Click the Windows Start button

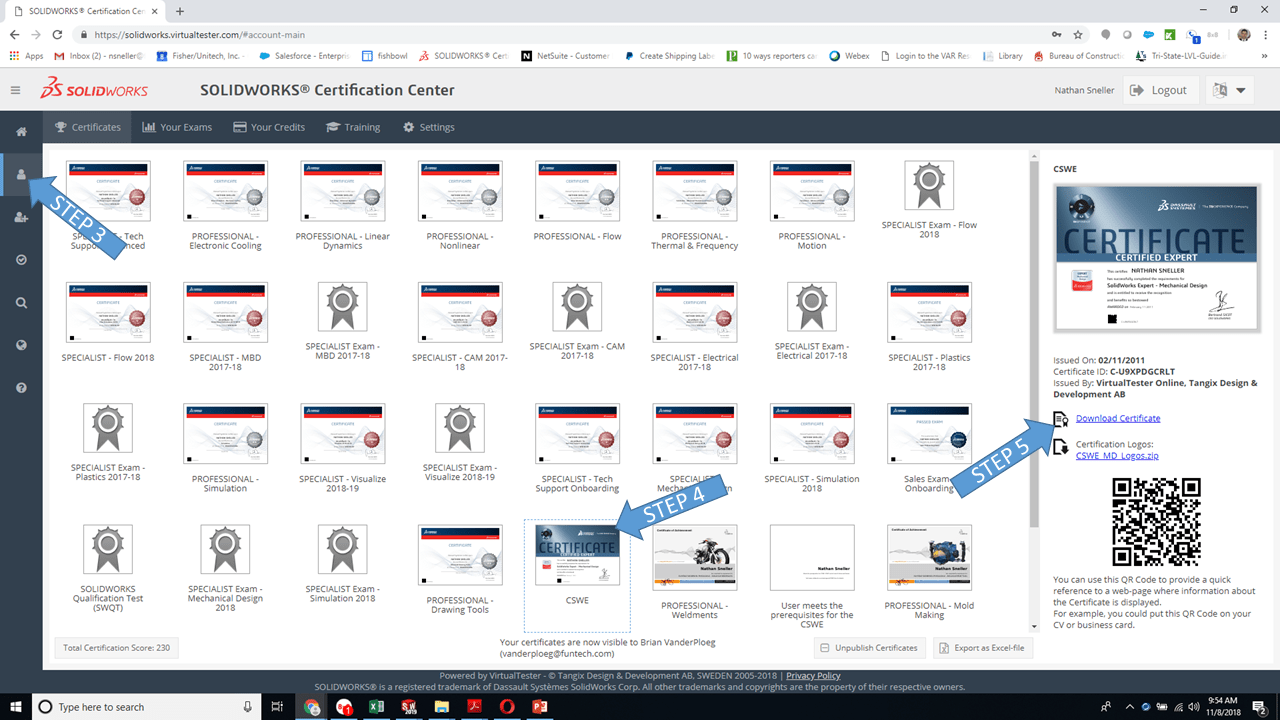pos(15,707)
